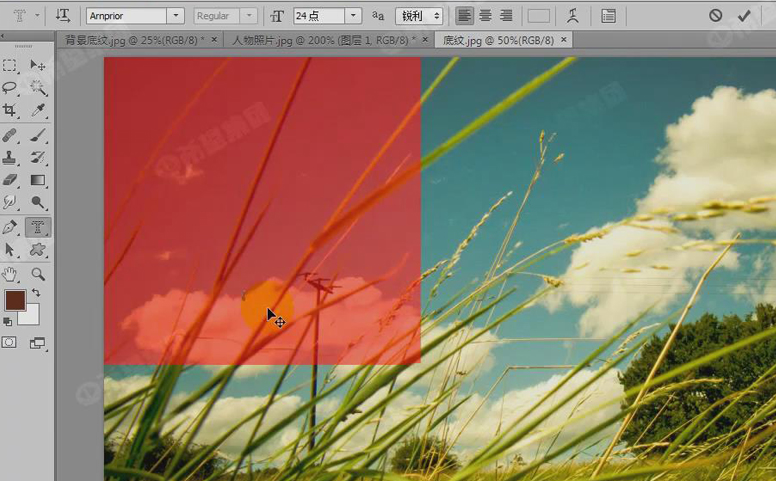Select the Hand tool
Viewport: 776px width, 481px height.
pyautogui.click(x=10, y=273)
